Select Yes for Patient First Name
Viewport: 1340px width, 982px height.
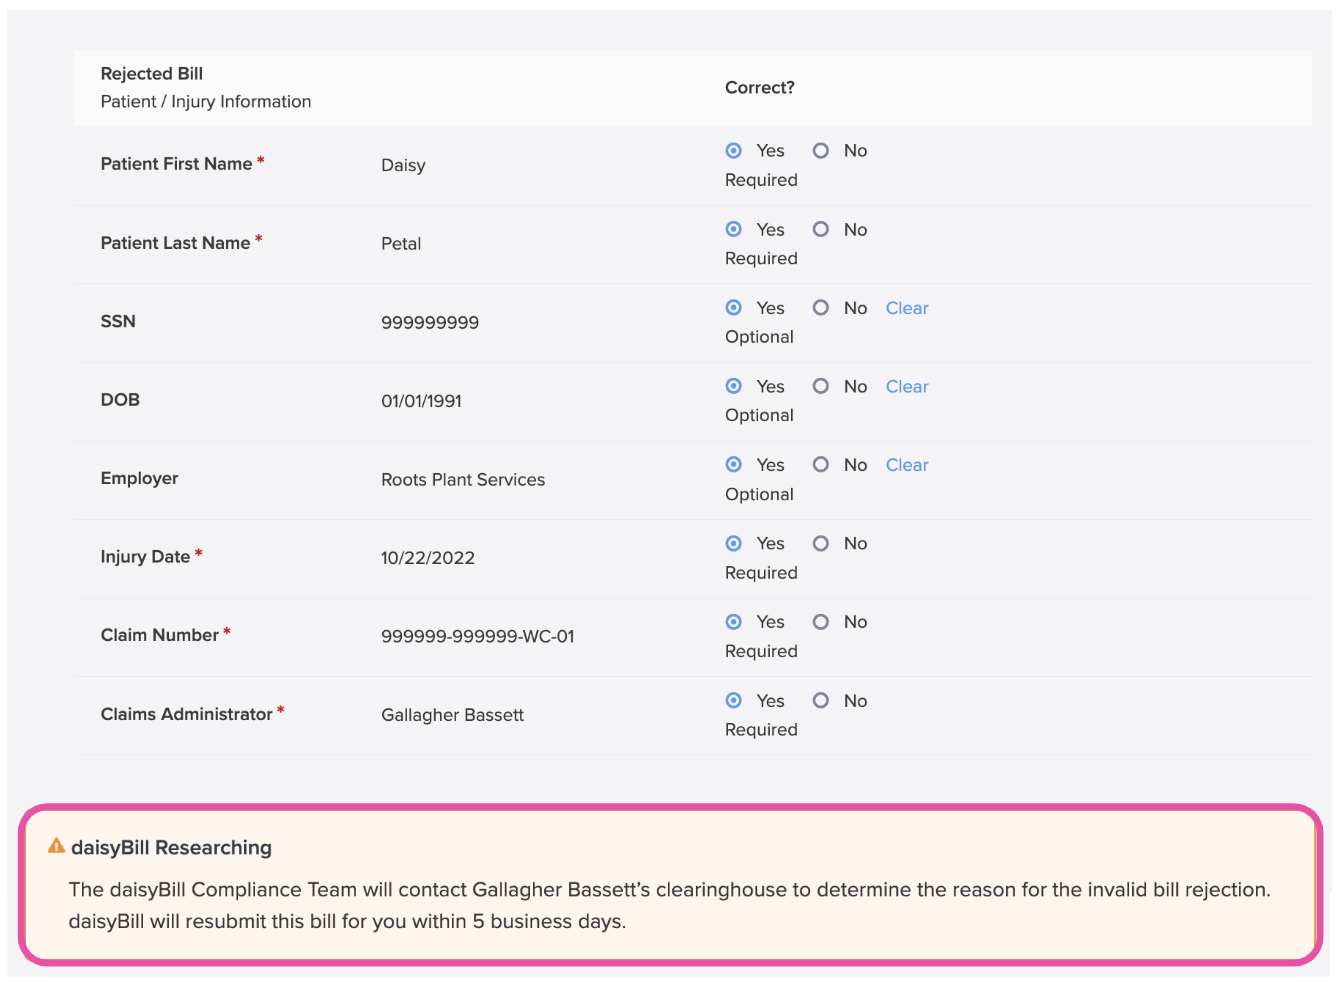[x=734, y=151]
